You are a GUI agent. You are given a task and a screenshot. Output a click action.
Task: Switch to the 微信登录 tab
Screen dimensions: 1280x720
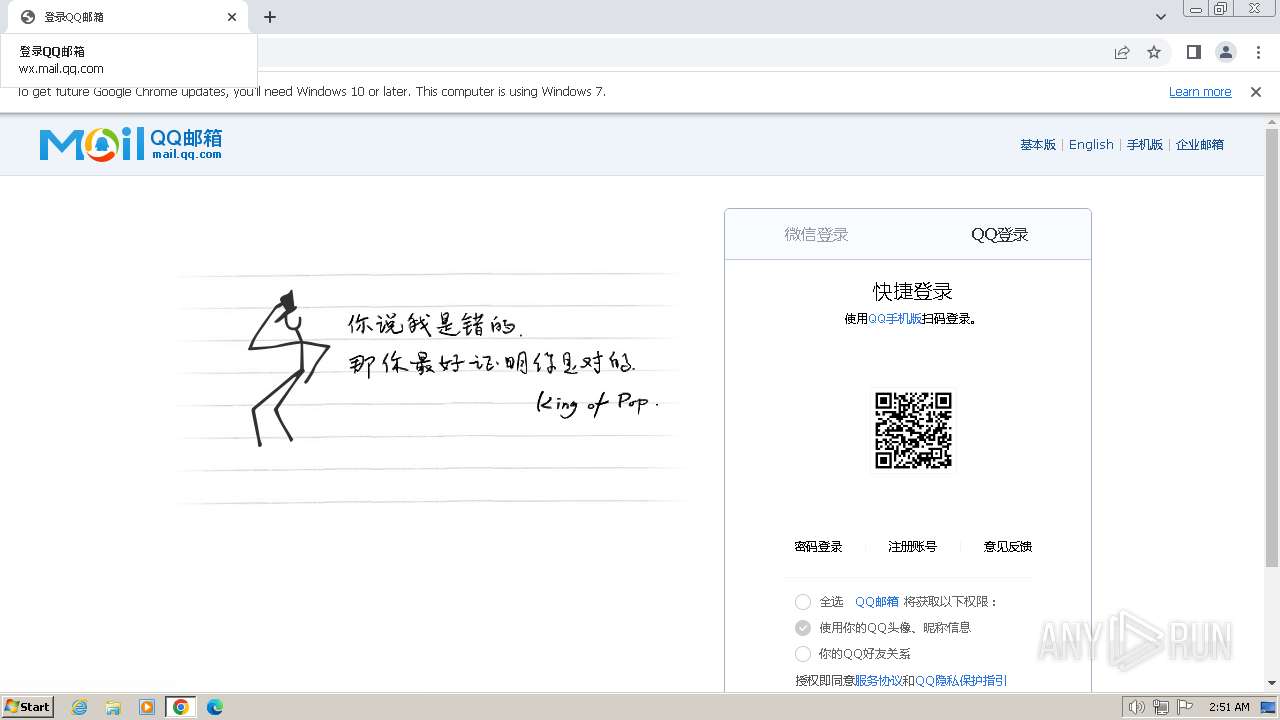pyautogui.click(x=816, y=234)
